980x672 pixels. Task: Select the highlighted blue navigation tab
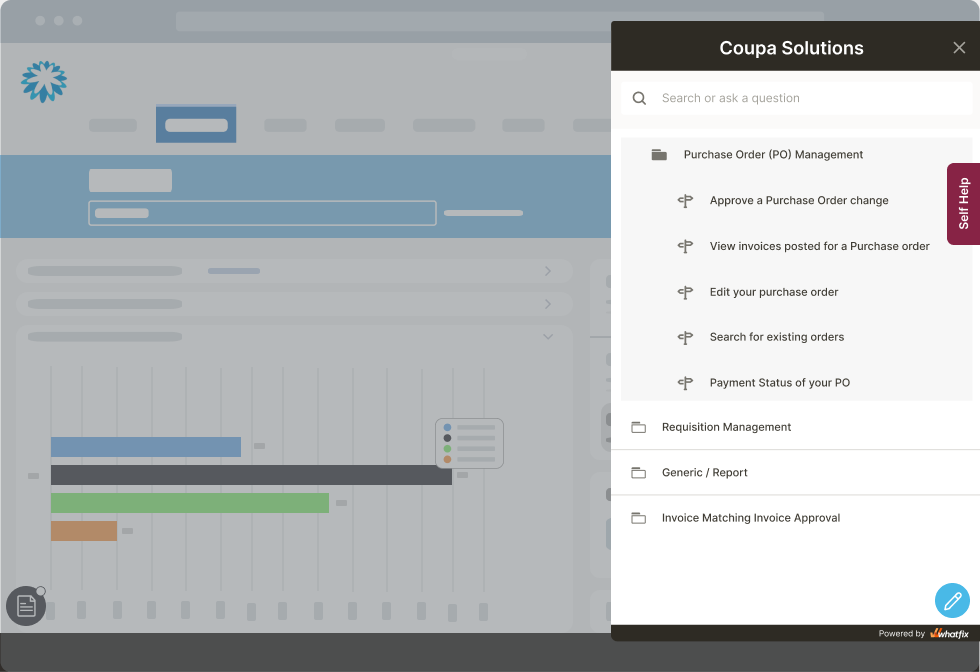click(x=196, y=124)
